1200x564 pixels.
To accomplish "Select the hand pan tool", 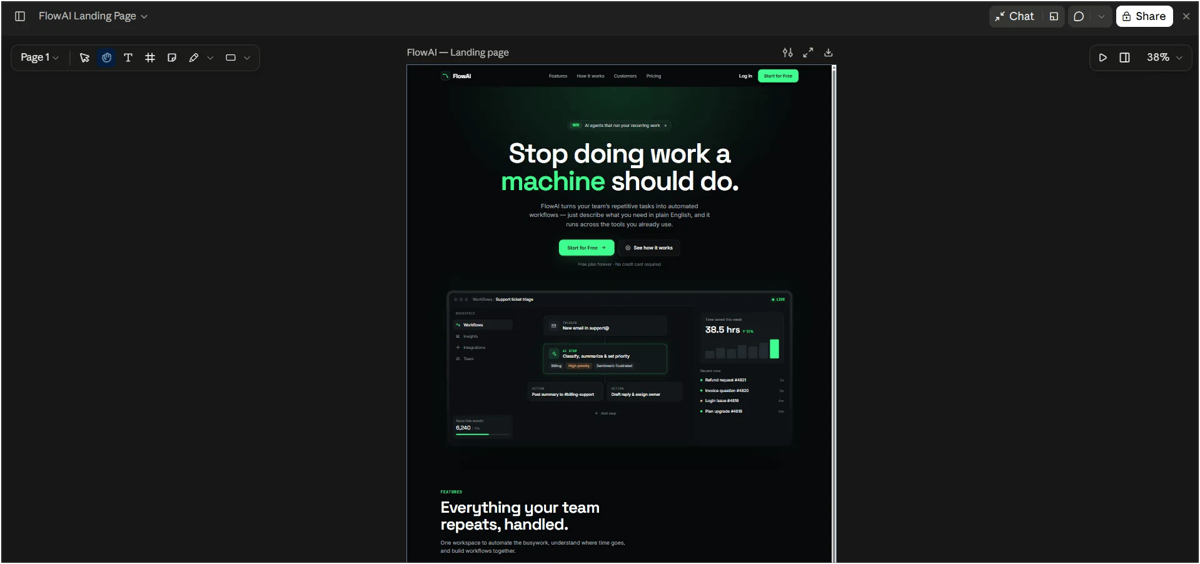I will coord(106,58).
